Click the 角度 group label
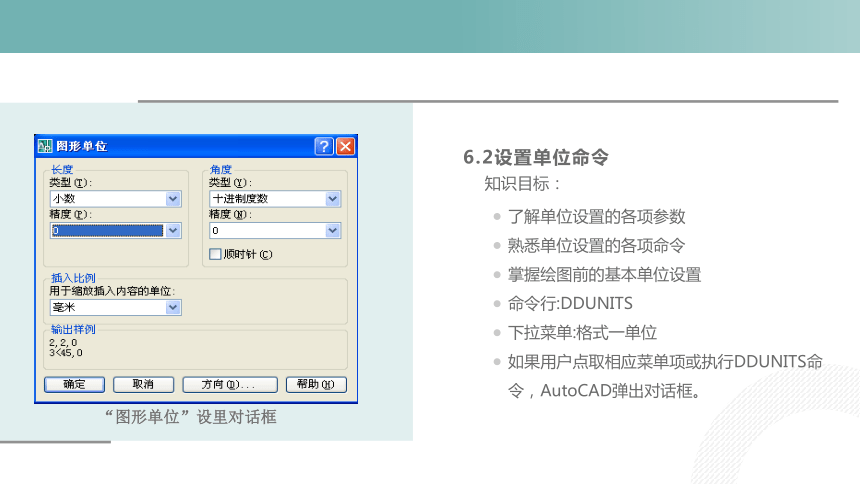Screen dimensions: 860x484 pyautogui.click(x=221, y=170)
